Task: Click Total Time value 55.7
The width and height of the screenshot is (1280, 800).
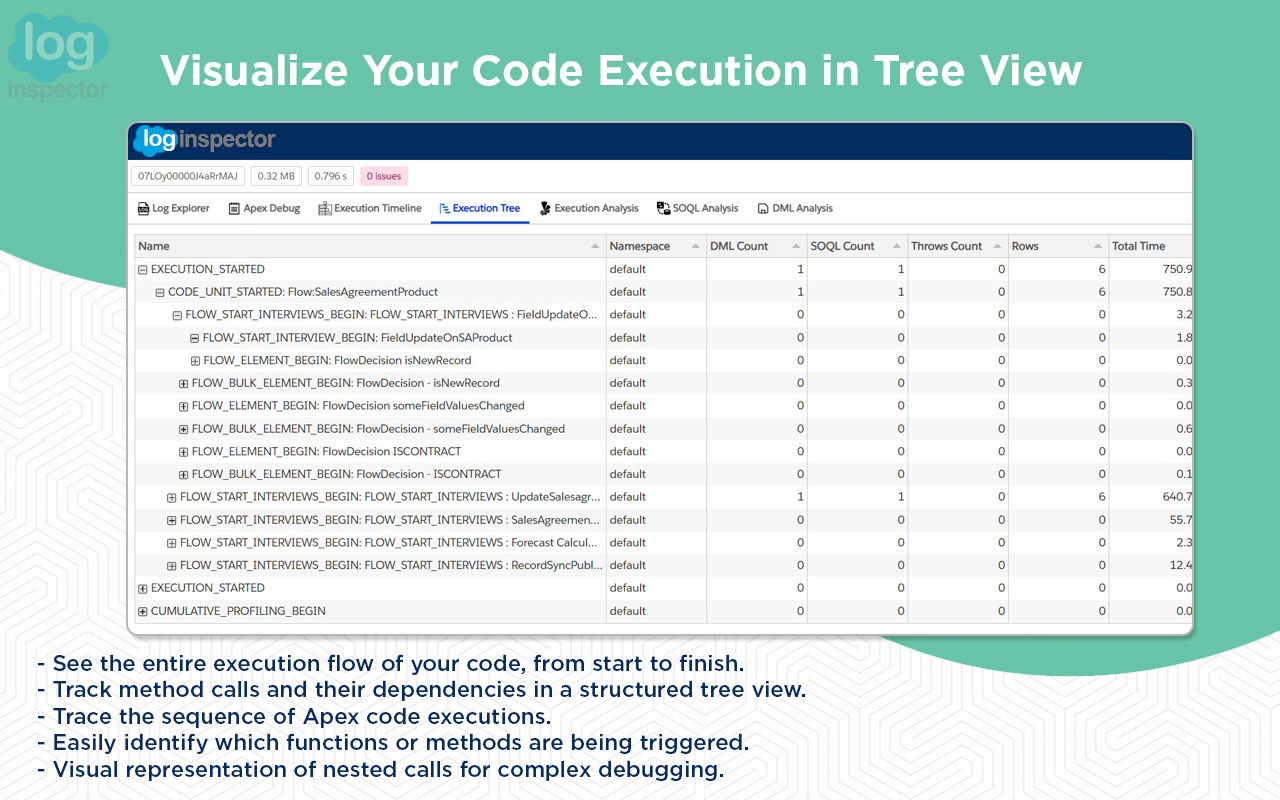Action: tap(1180, 520)
